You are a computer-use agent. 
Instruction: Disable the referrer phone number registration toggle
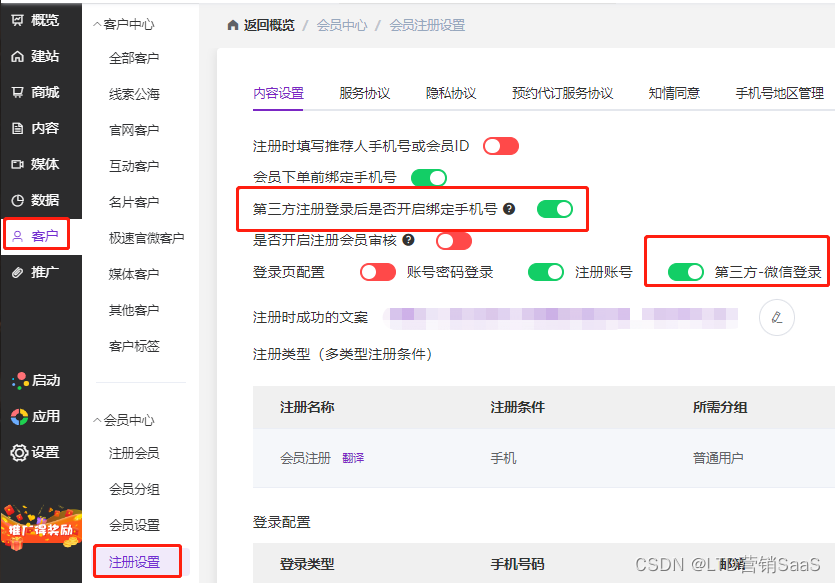point(500,145)
